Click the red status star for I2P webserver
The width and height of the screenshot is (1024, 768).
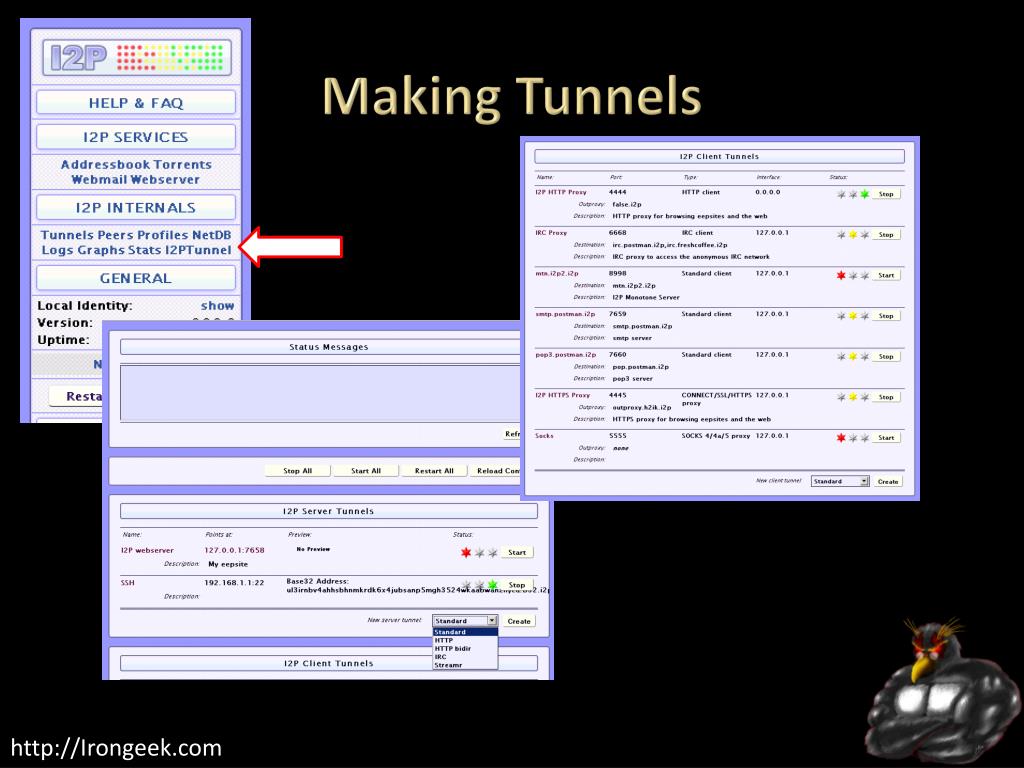pos(466,552)
